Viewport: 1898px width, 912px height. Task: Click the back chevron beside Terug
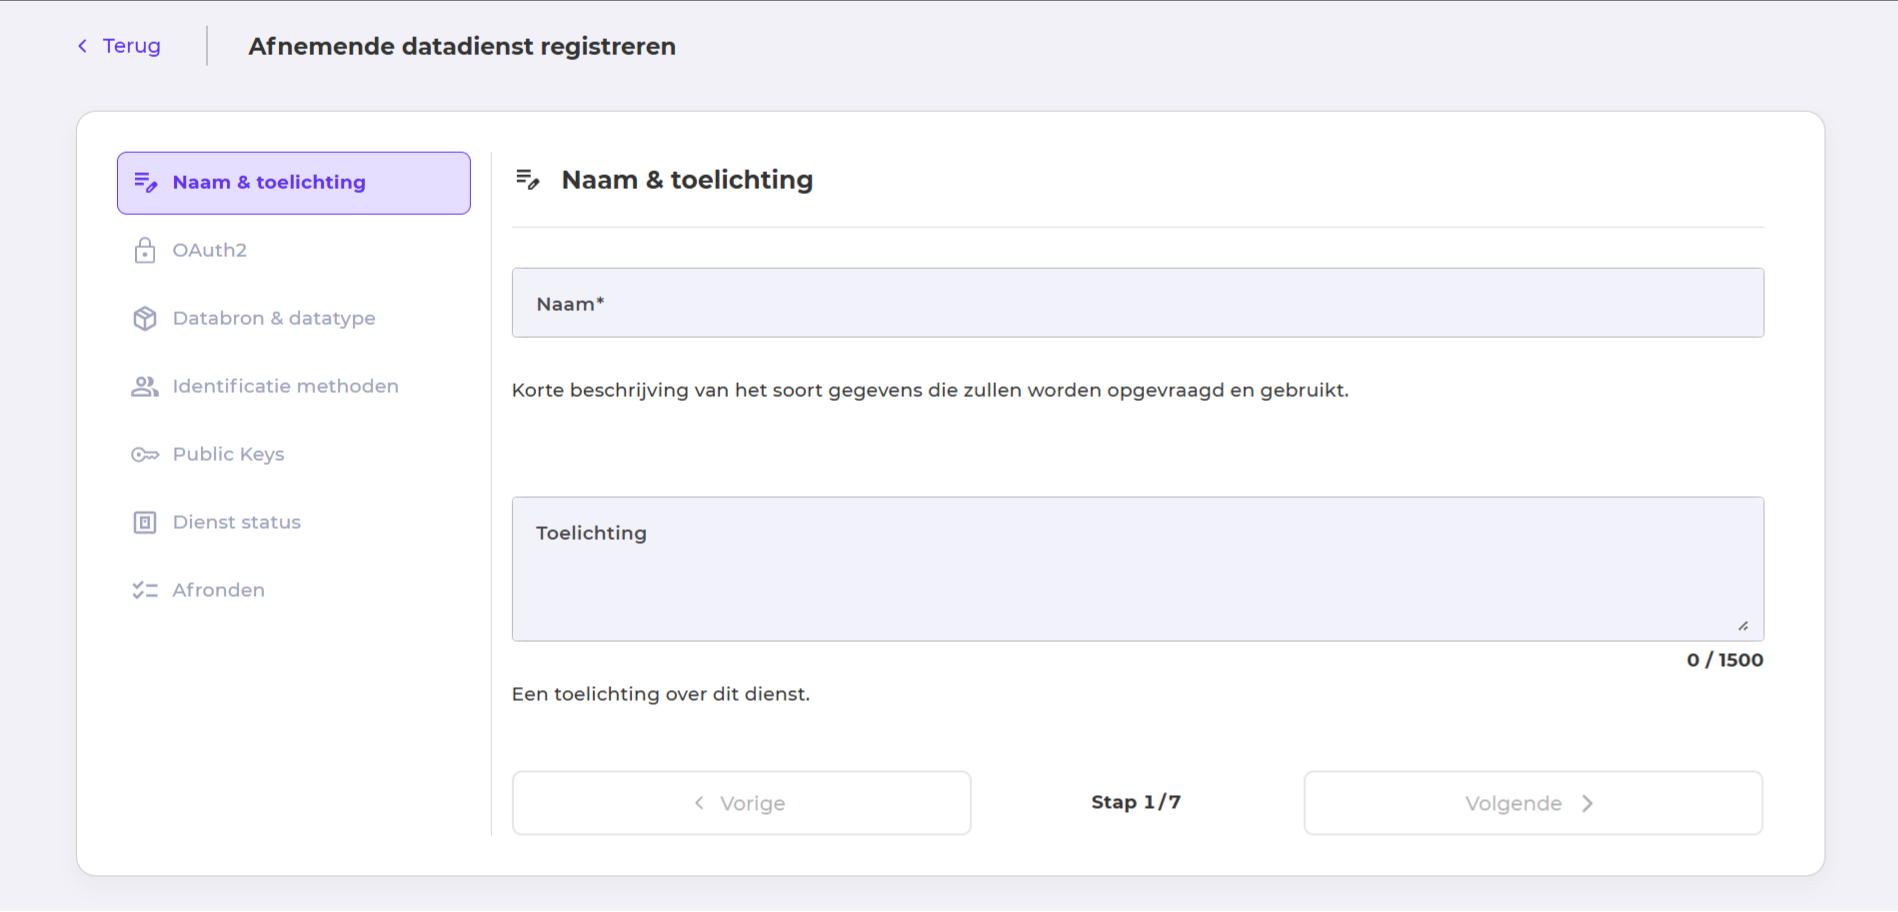pos(81,45)
